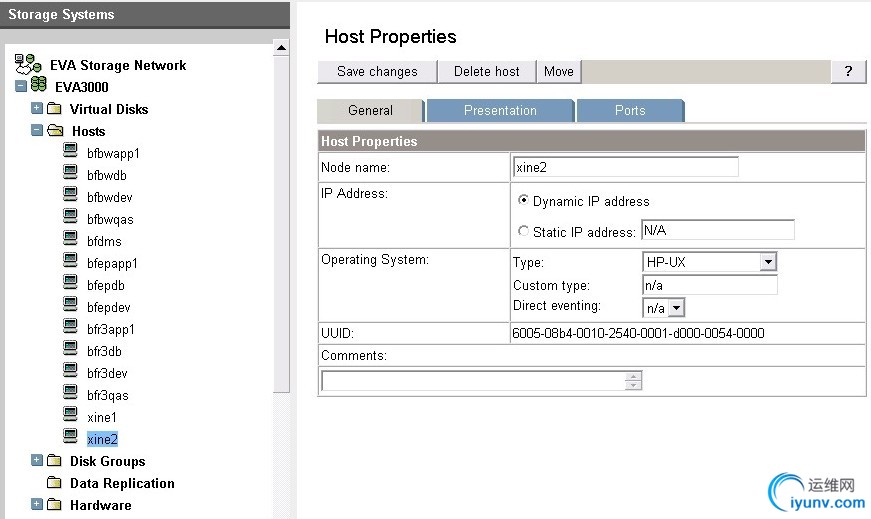Screen dimensions: 871x519
Task: Click the bfr3db host icon
Action: tap(71, 348)
